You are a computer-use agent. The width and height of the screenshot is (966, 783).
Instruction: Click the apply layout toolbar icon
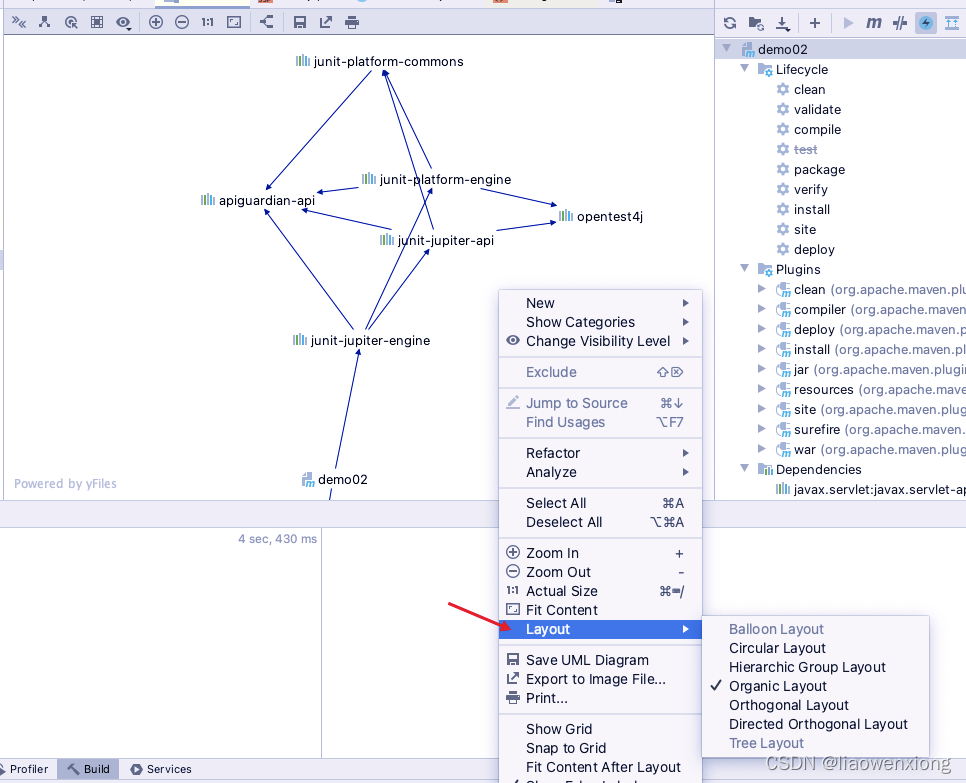click(266, 22)
